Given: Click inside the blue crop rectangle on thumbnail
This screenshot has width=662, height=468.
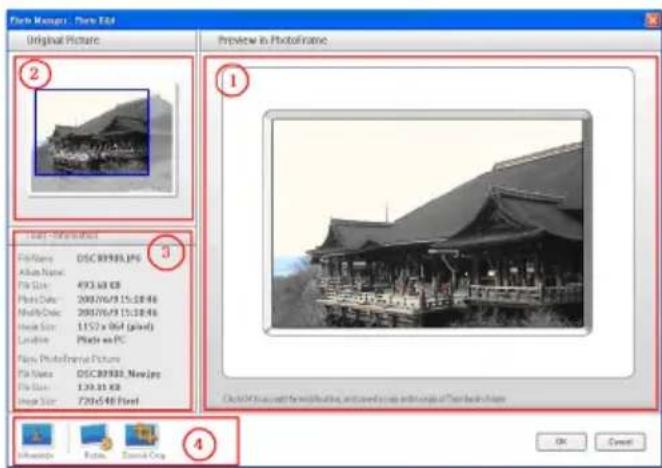Looking at the screenshot, I should coord(92,132).
